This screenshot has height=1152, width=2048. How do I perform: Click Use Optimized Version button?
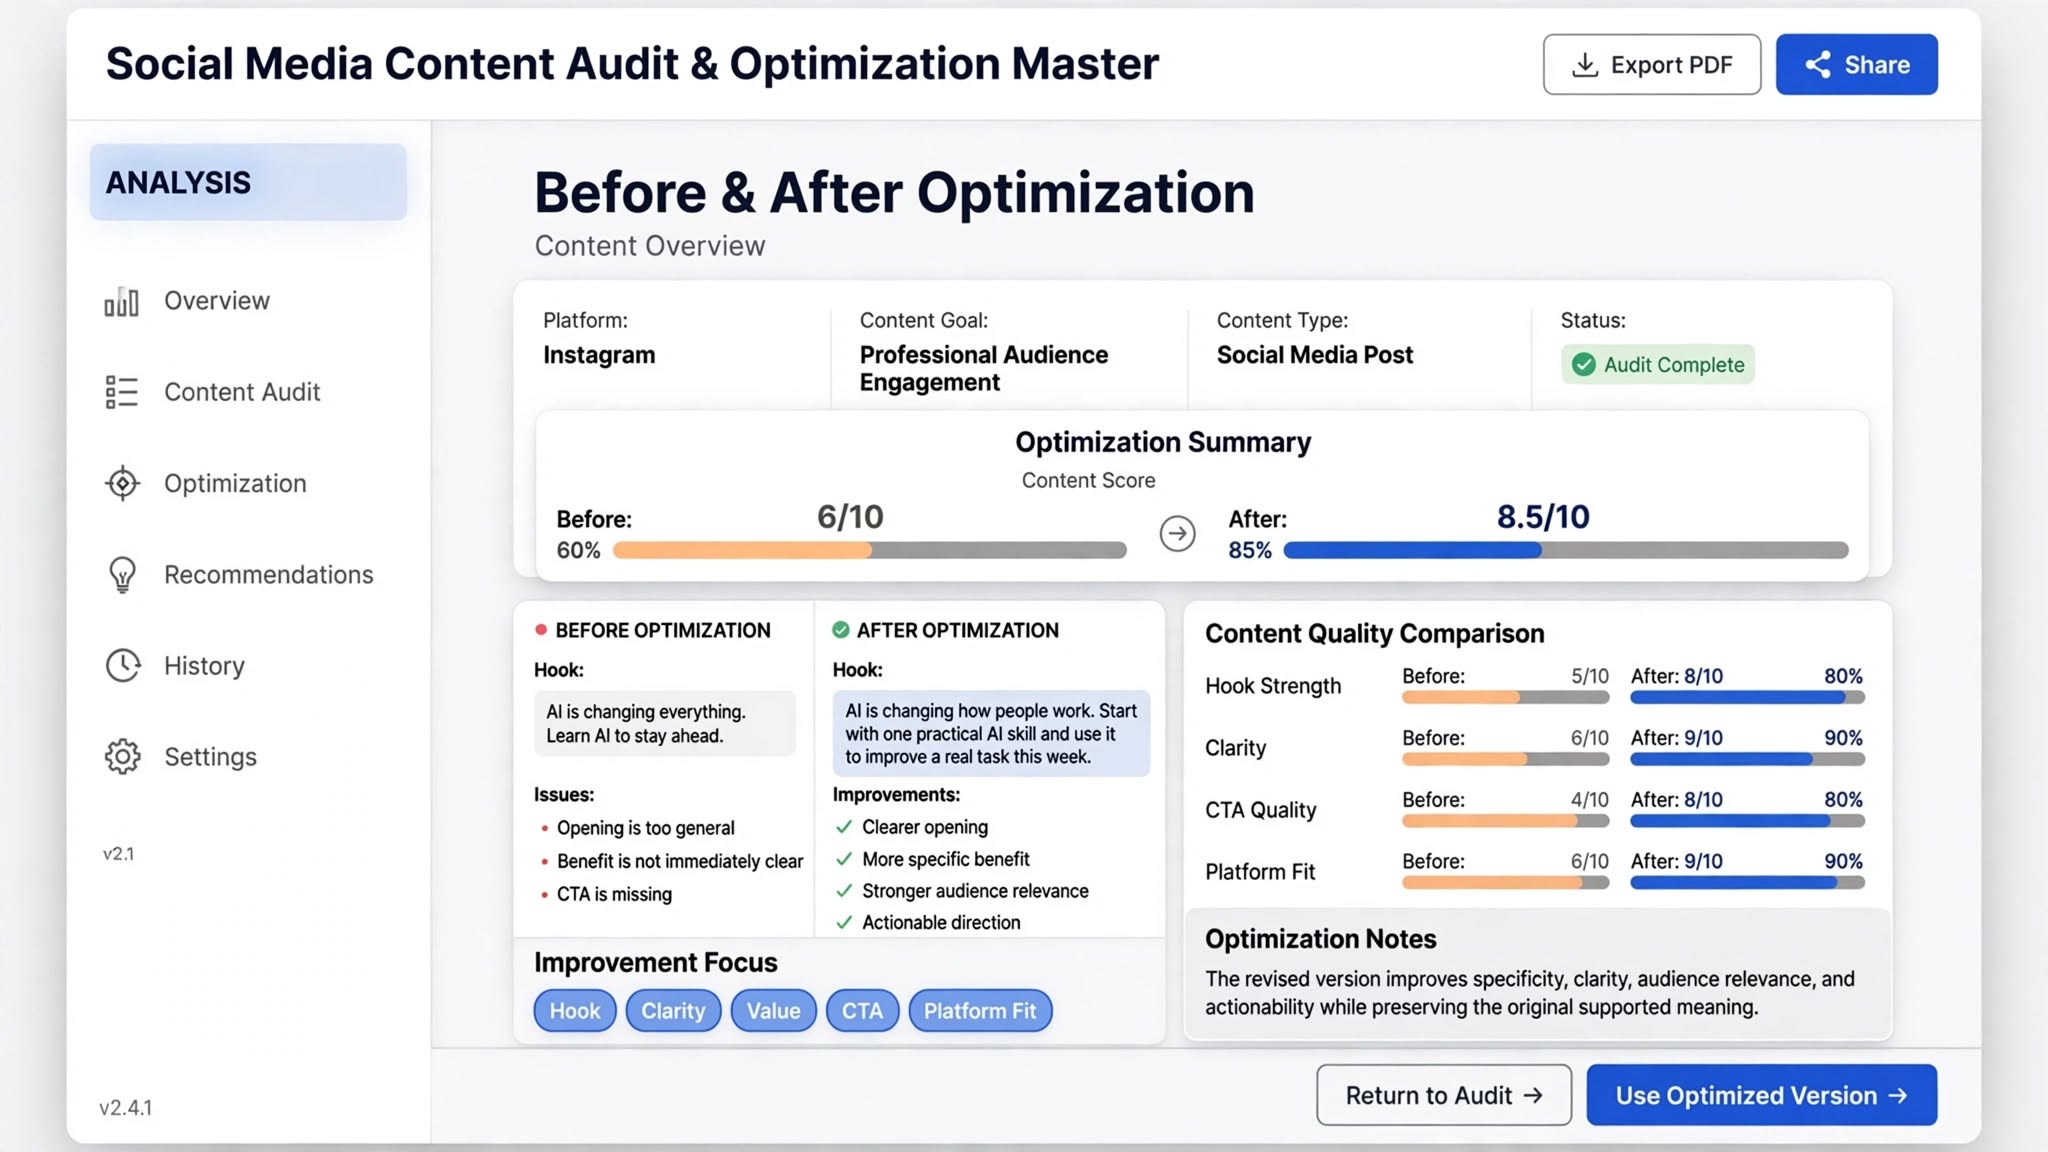click(x=1762, y=1095)
